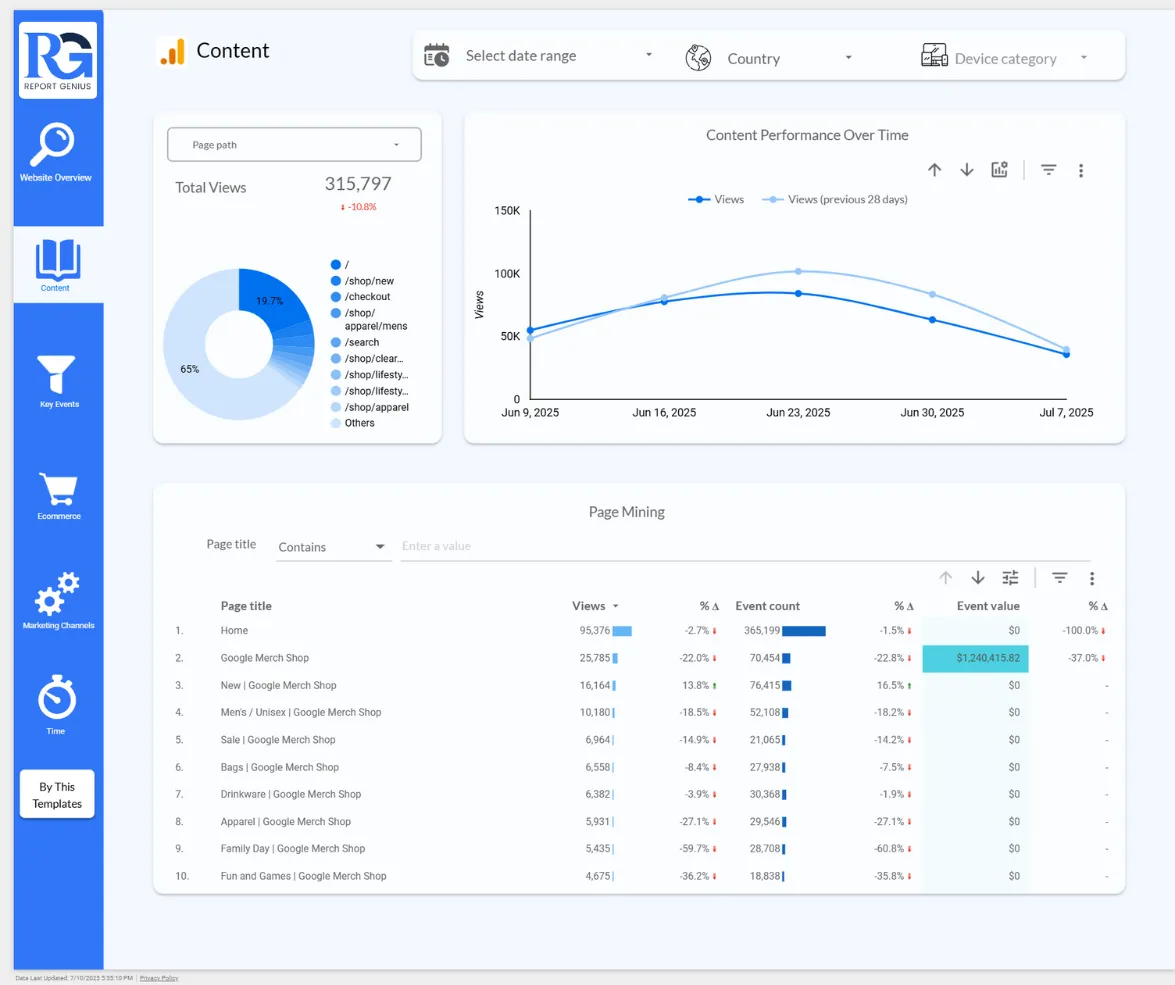This screenshot has width=1175, height=985.
Task: Click Others legend color dot
Action: click(336, 423)
